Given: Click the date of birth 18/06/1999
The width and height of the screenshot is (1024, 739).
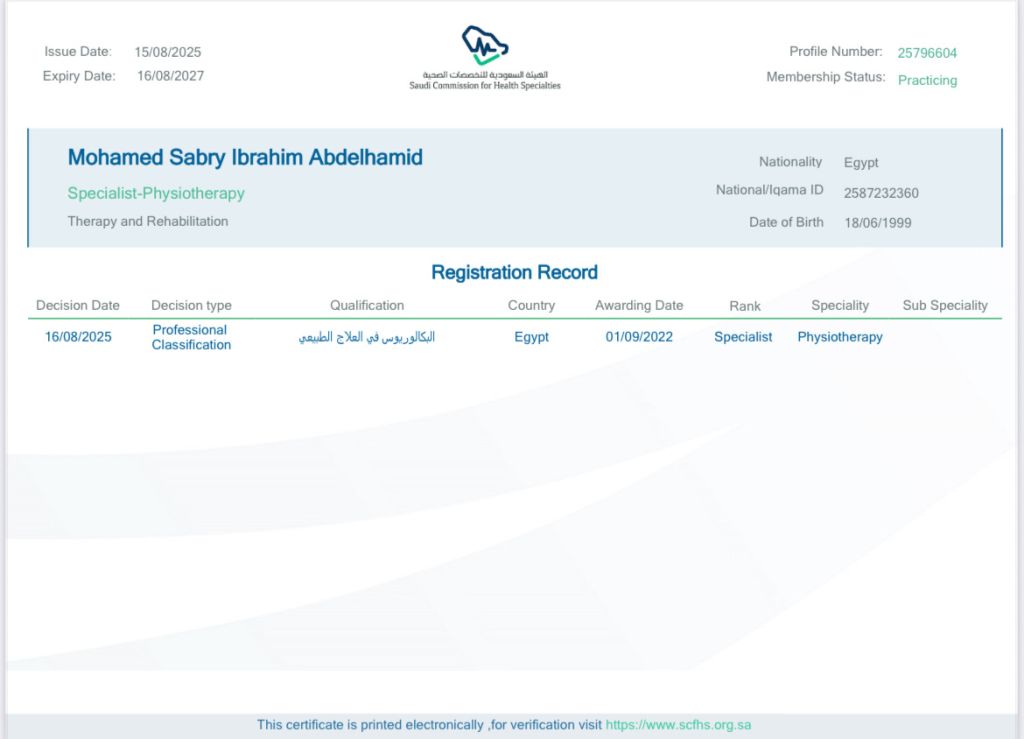Looking at the screenshot, I should pos(877,223).
